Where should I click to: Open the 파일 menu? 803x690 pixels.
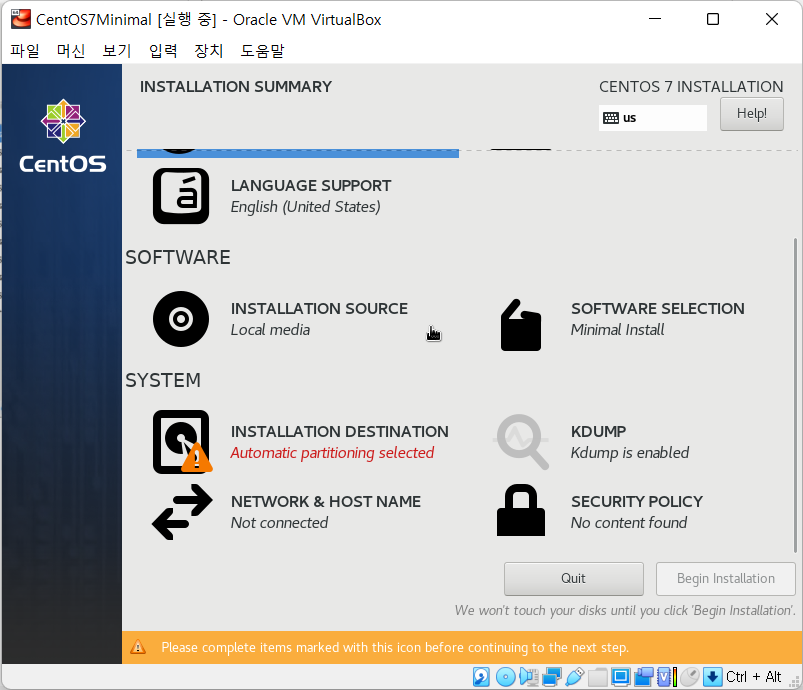25,51
